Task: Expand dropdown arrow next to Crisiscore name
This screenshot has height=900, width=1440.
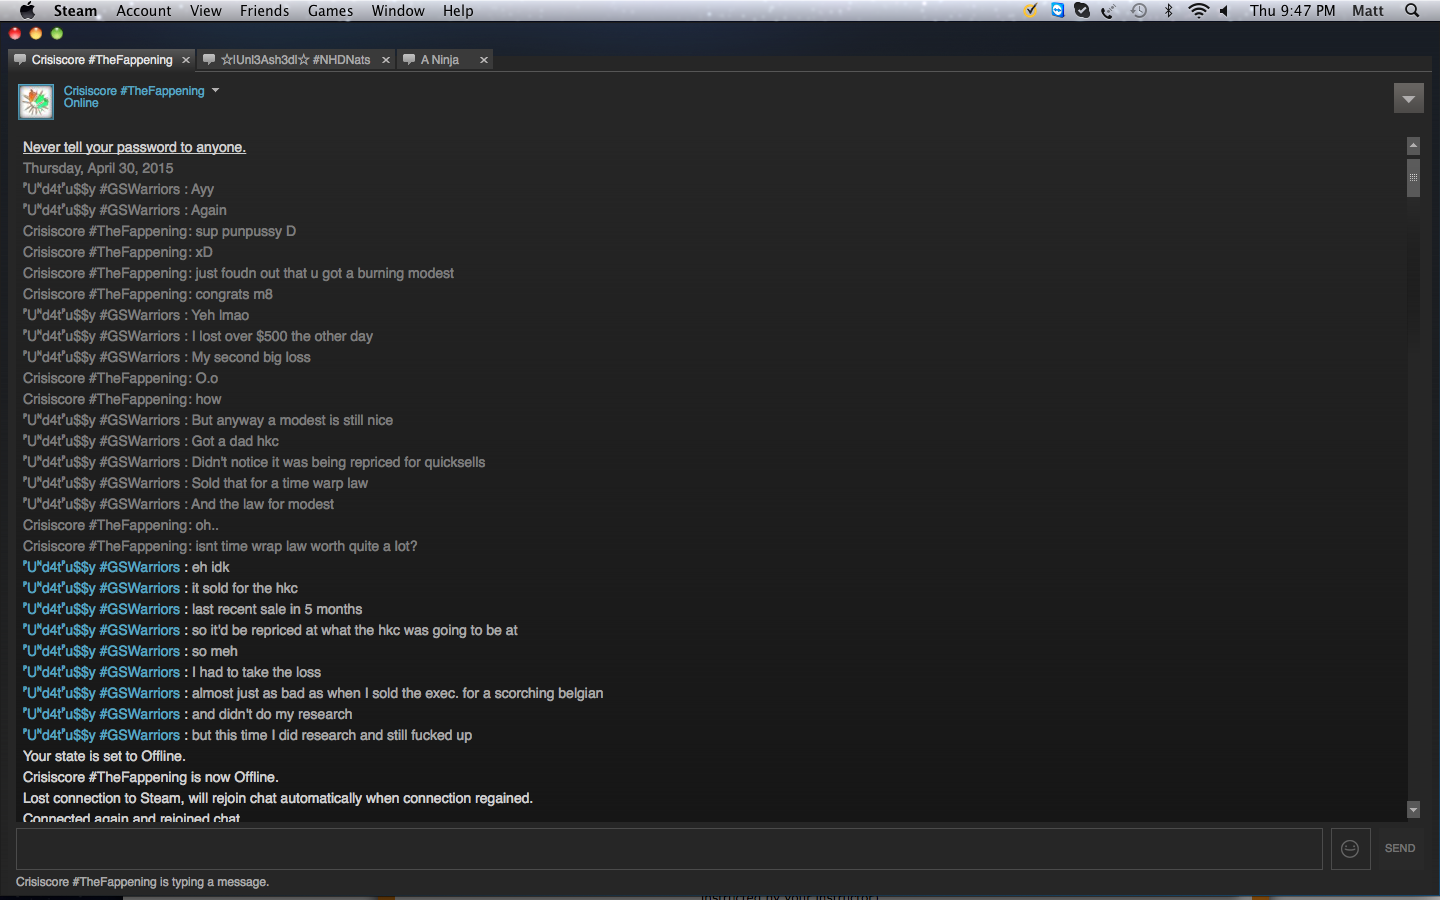Action: tap(215, 90)
